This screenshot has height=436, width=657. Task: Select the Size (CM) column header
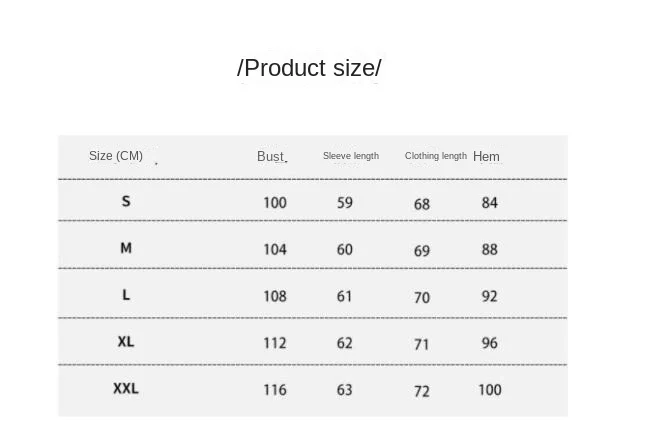[116, 156]
